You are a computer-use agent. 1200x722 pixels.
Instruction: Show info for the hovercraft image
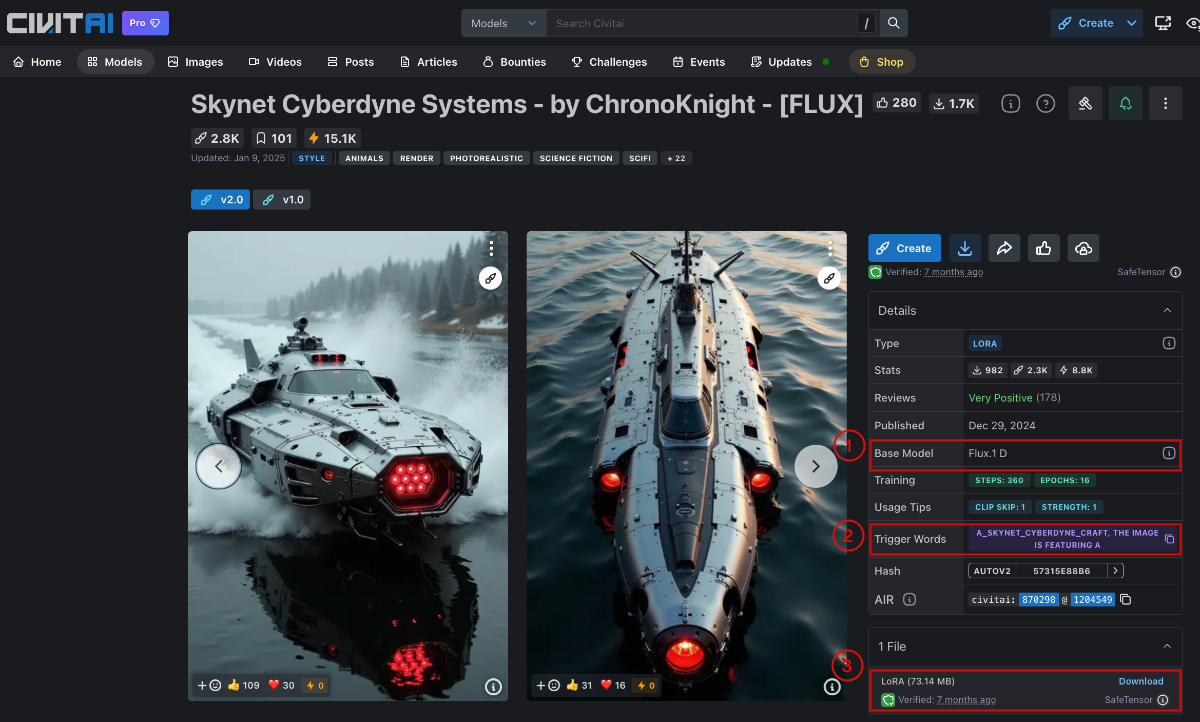(493, 686)
